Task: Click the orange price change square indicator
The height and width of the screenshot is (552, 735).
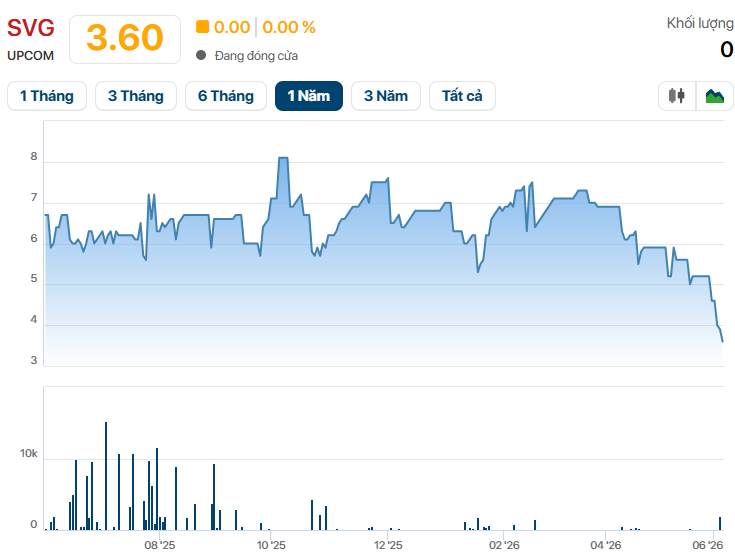Action: (x=202, y=27)
